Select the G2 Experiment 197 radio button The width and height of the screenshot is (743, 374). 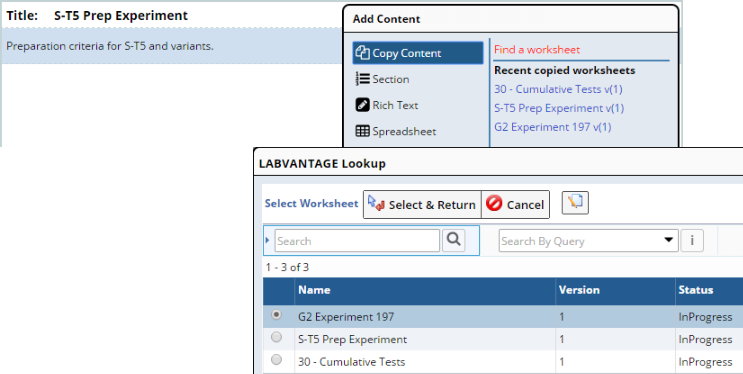pyautogui.click(x=276, y=315)
